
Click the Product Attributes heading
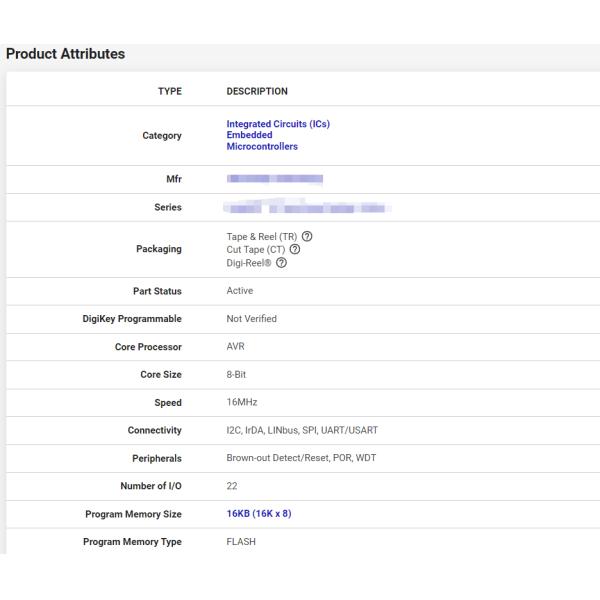coord(66,54)
